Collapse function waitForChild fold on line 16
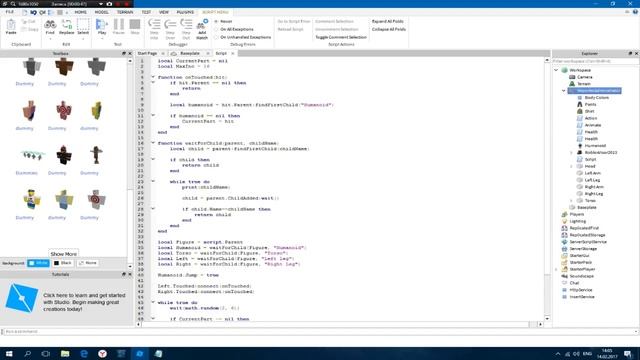Image resolution: width=640 pixels, height=360 pixels. [153, 143]
